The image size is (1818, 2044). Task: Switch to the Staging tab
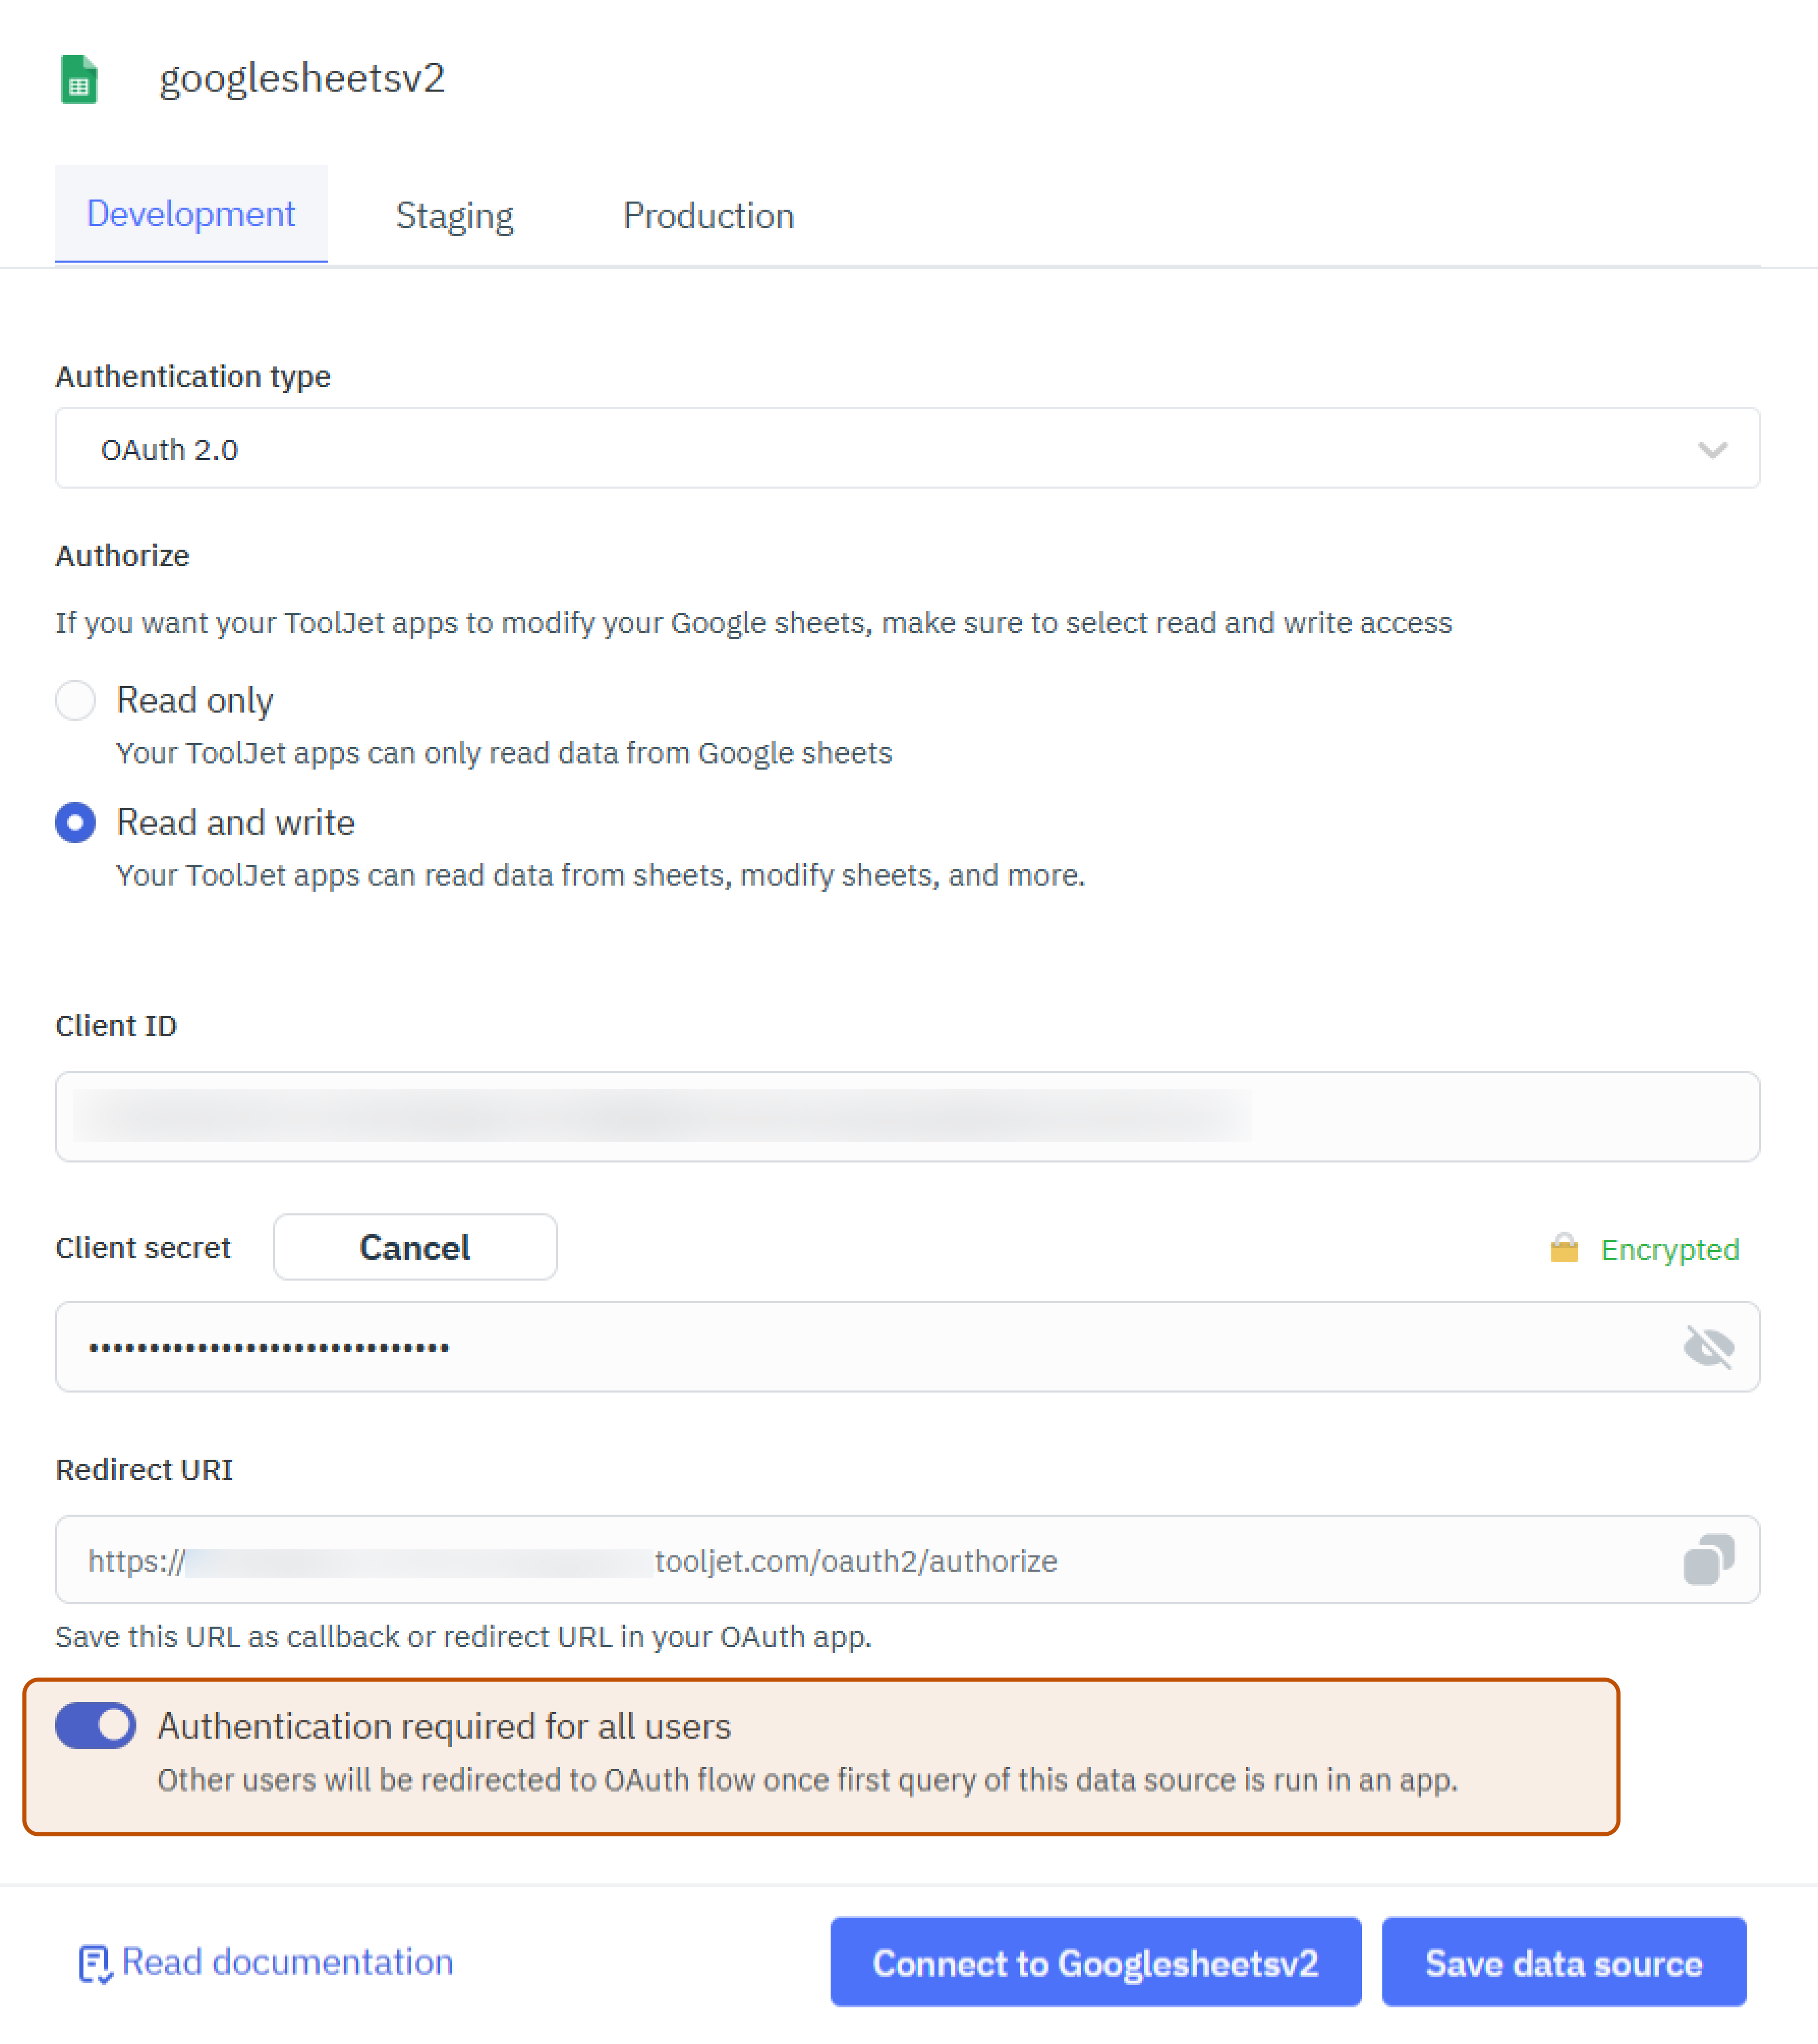click(x=455, y=214)
